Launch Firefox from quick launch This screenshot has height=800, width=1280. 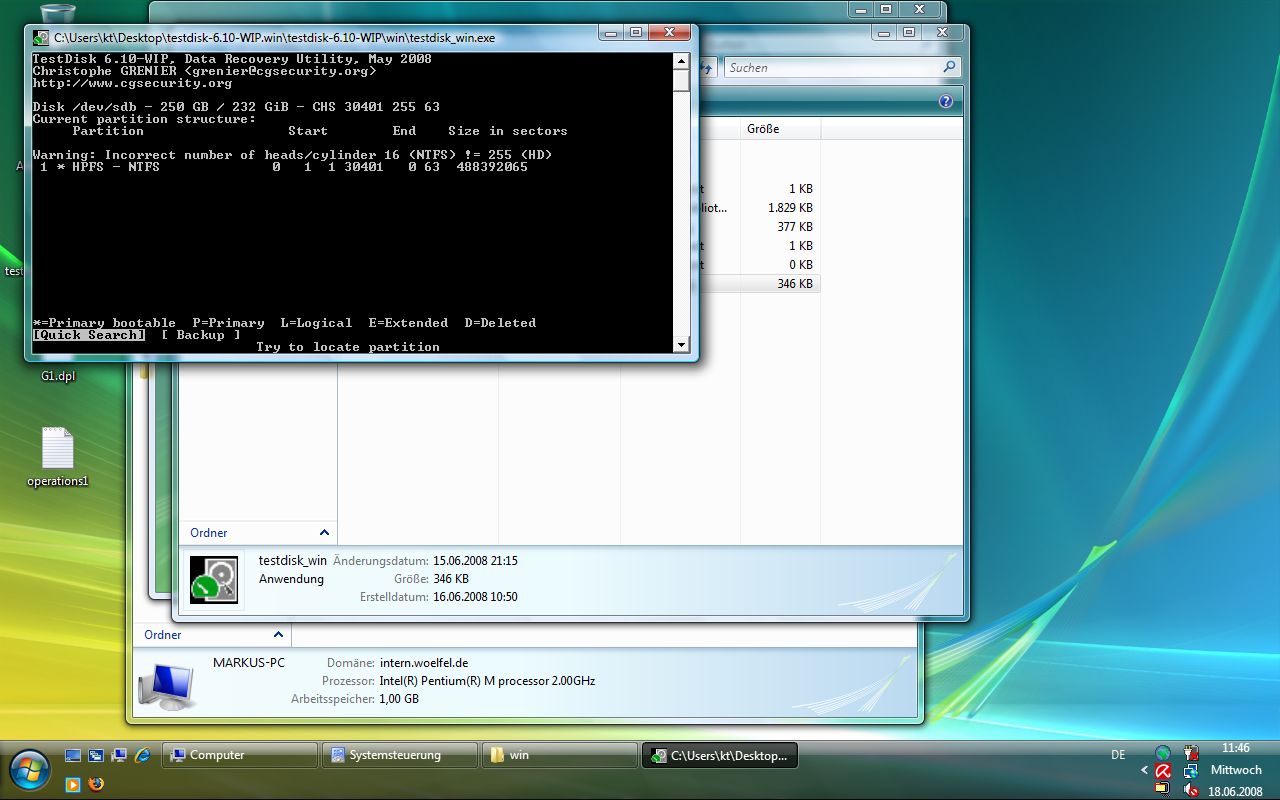click(x=96, y=783)
